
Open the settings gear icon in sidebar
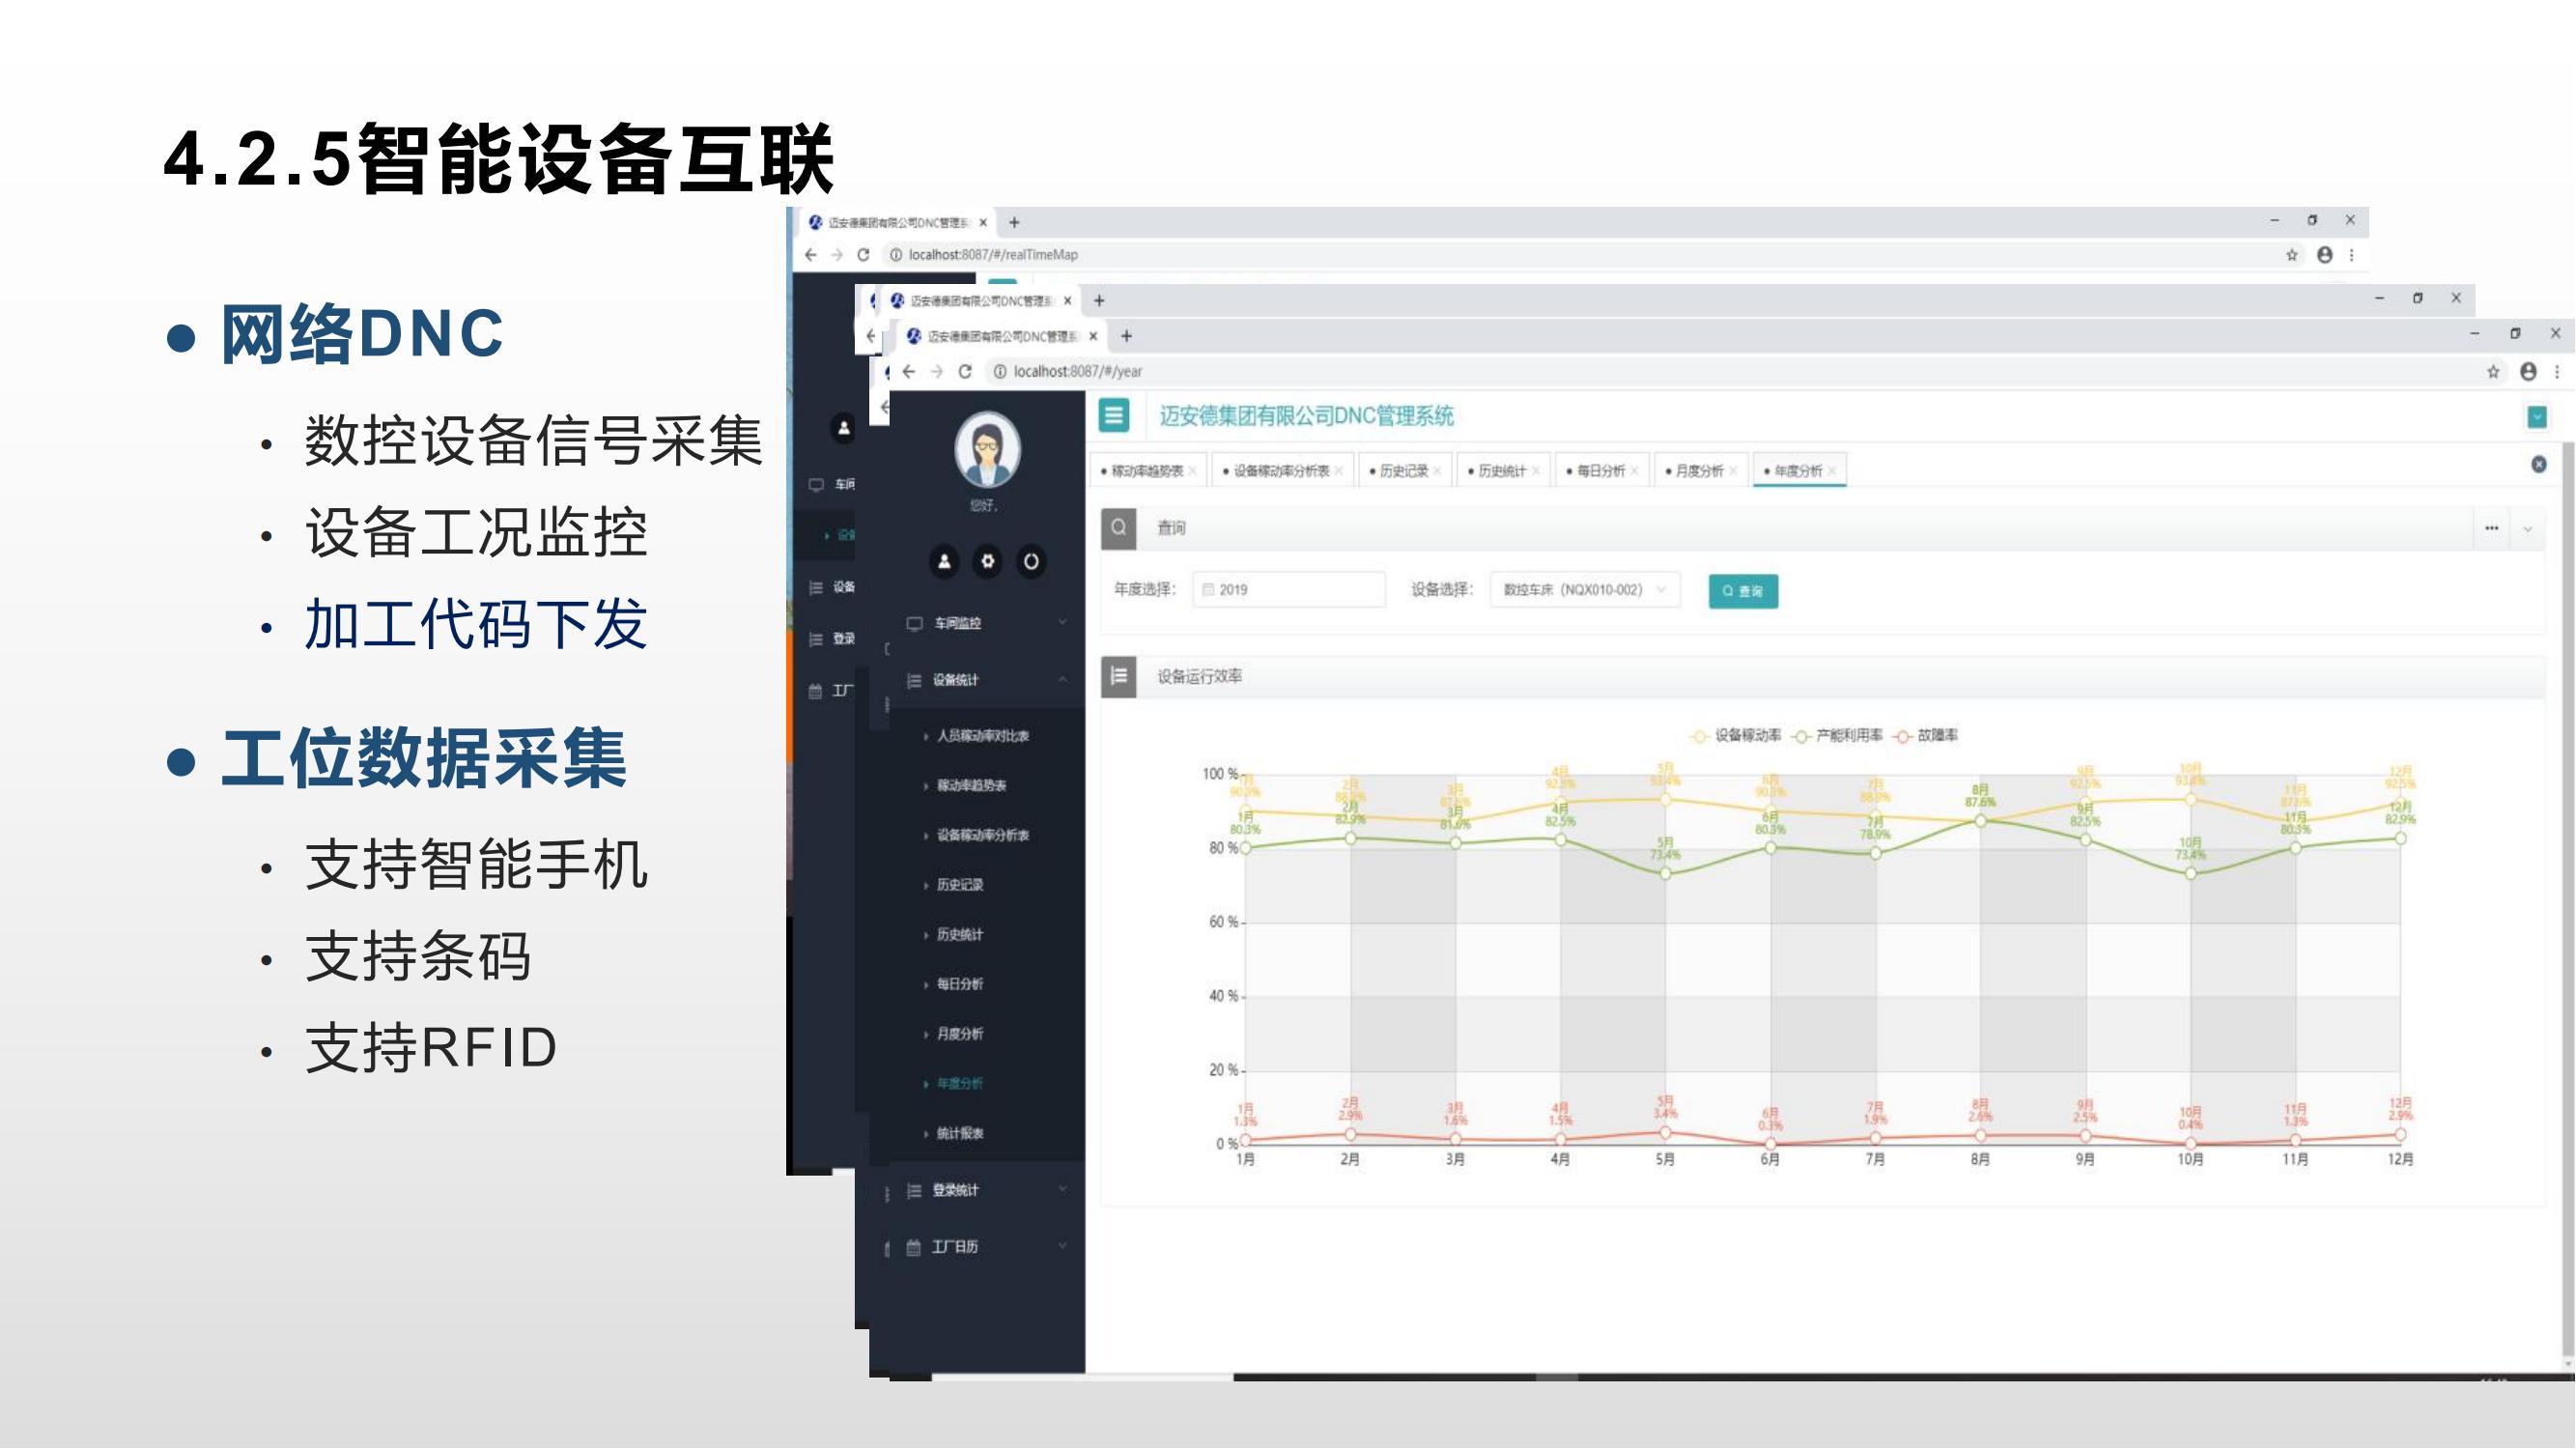(x=987, y=561)
